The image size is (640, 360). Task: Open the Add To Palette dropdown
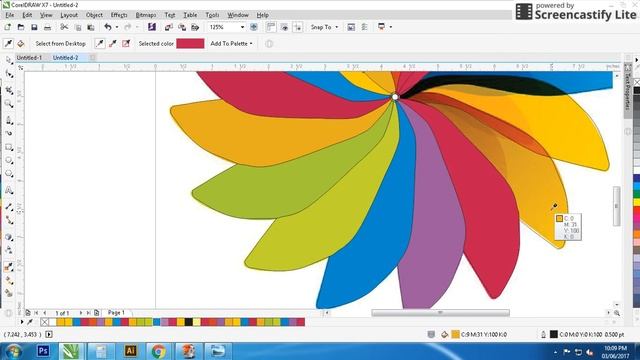tap(231, 44)
